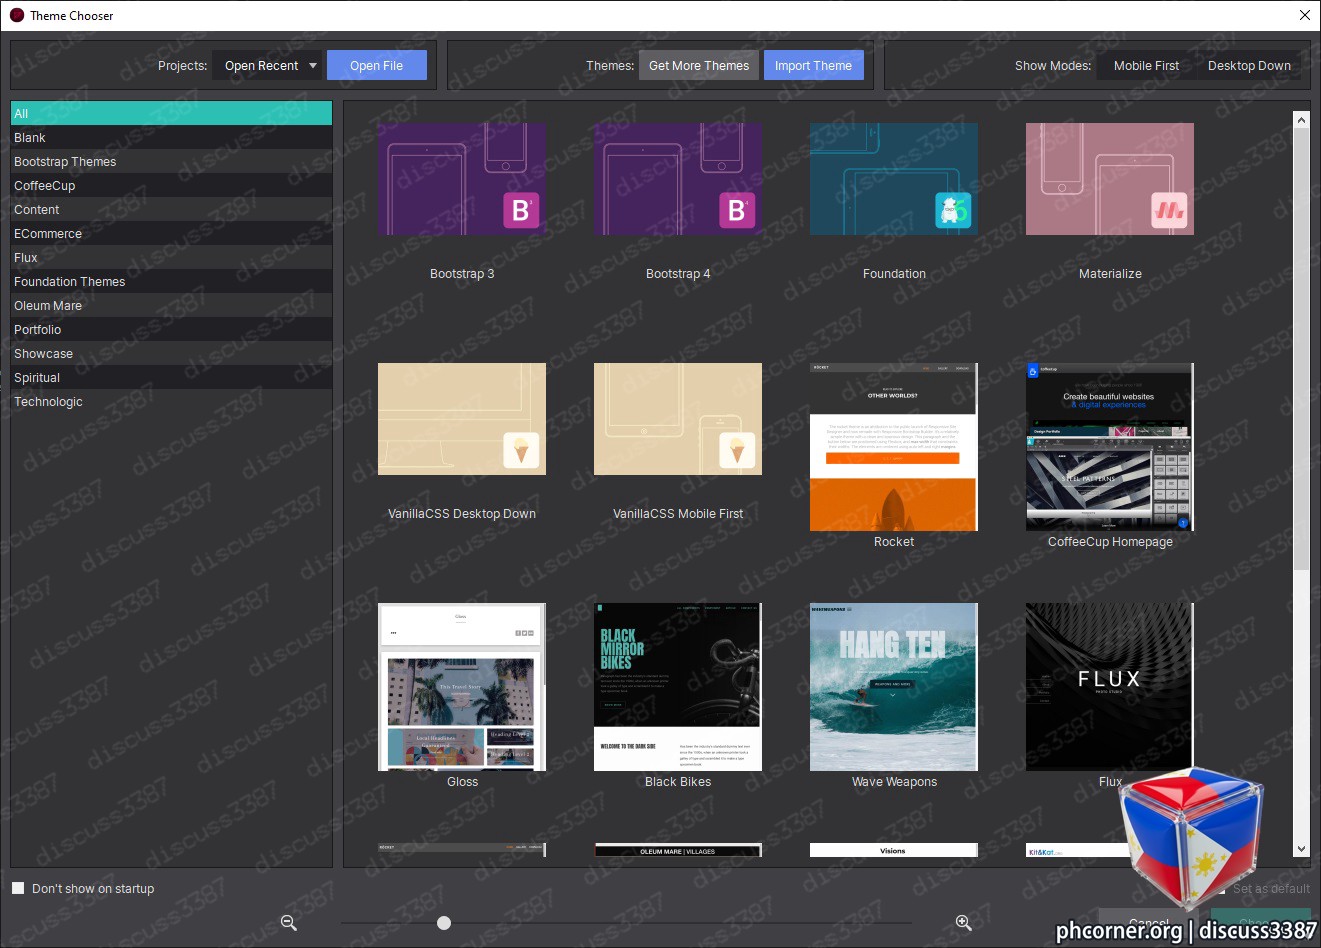Click the Import Theme button
This screenshot has height=948, width=1321.
point(813,65)
